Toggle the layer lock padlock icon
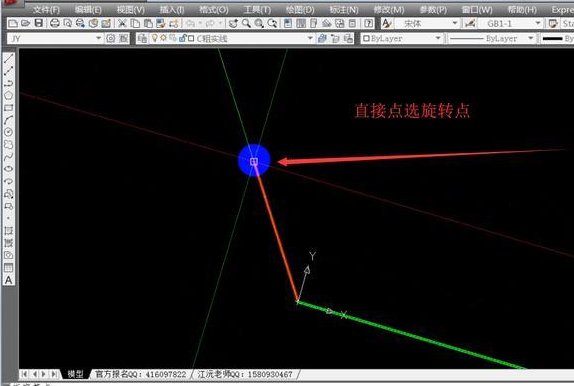This screenshot has height=386, width=574. 182,38
